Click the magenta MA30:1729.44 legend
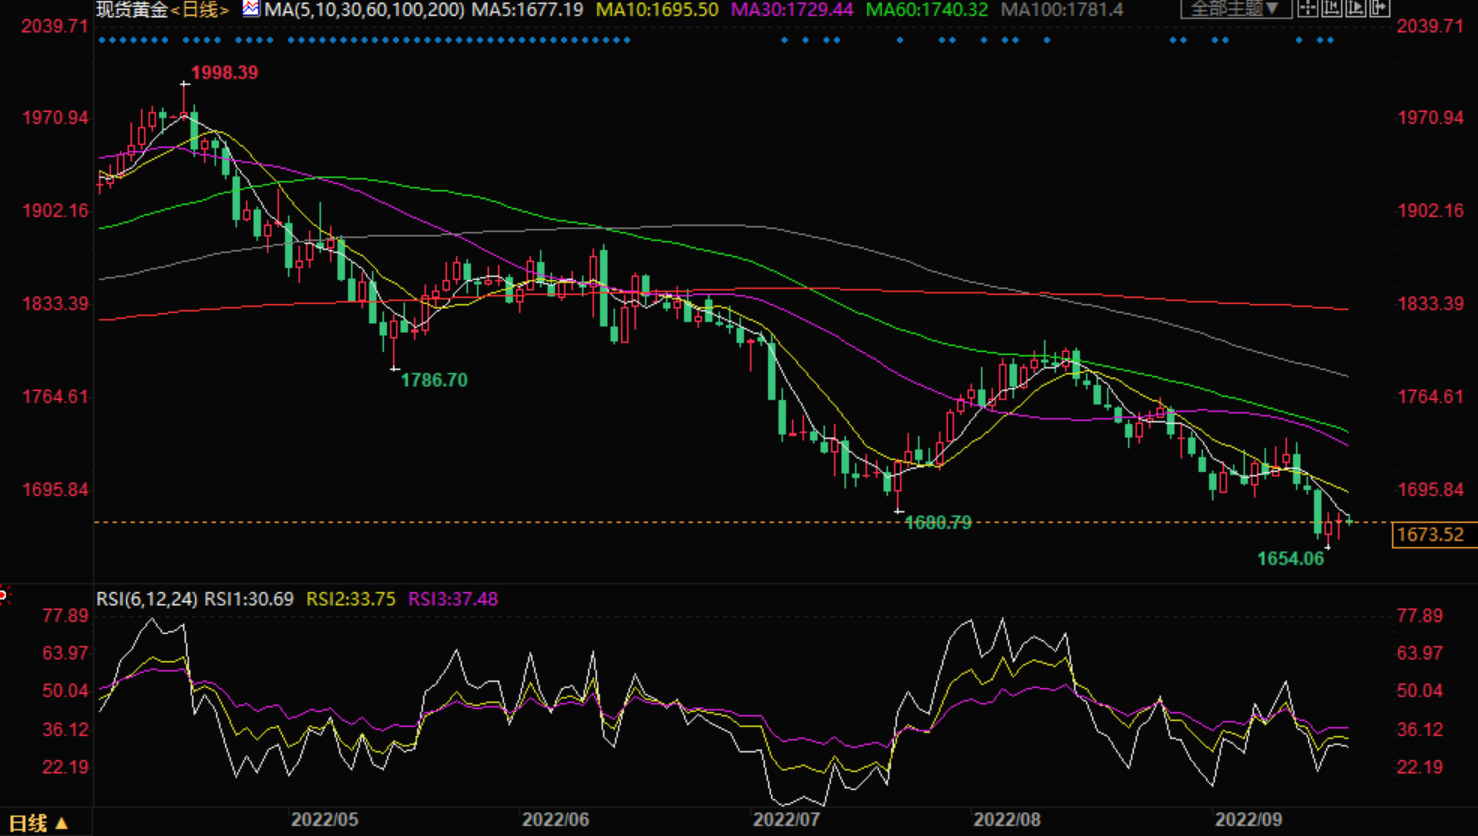 (791, 10)
